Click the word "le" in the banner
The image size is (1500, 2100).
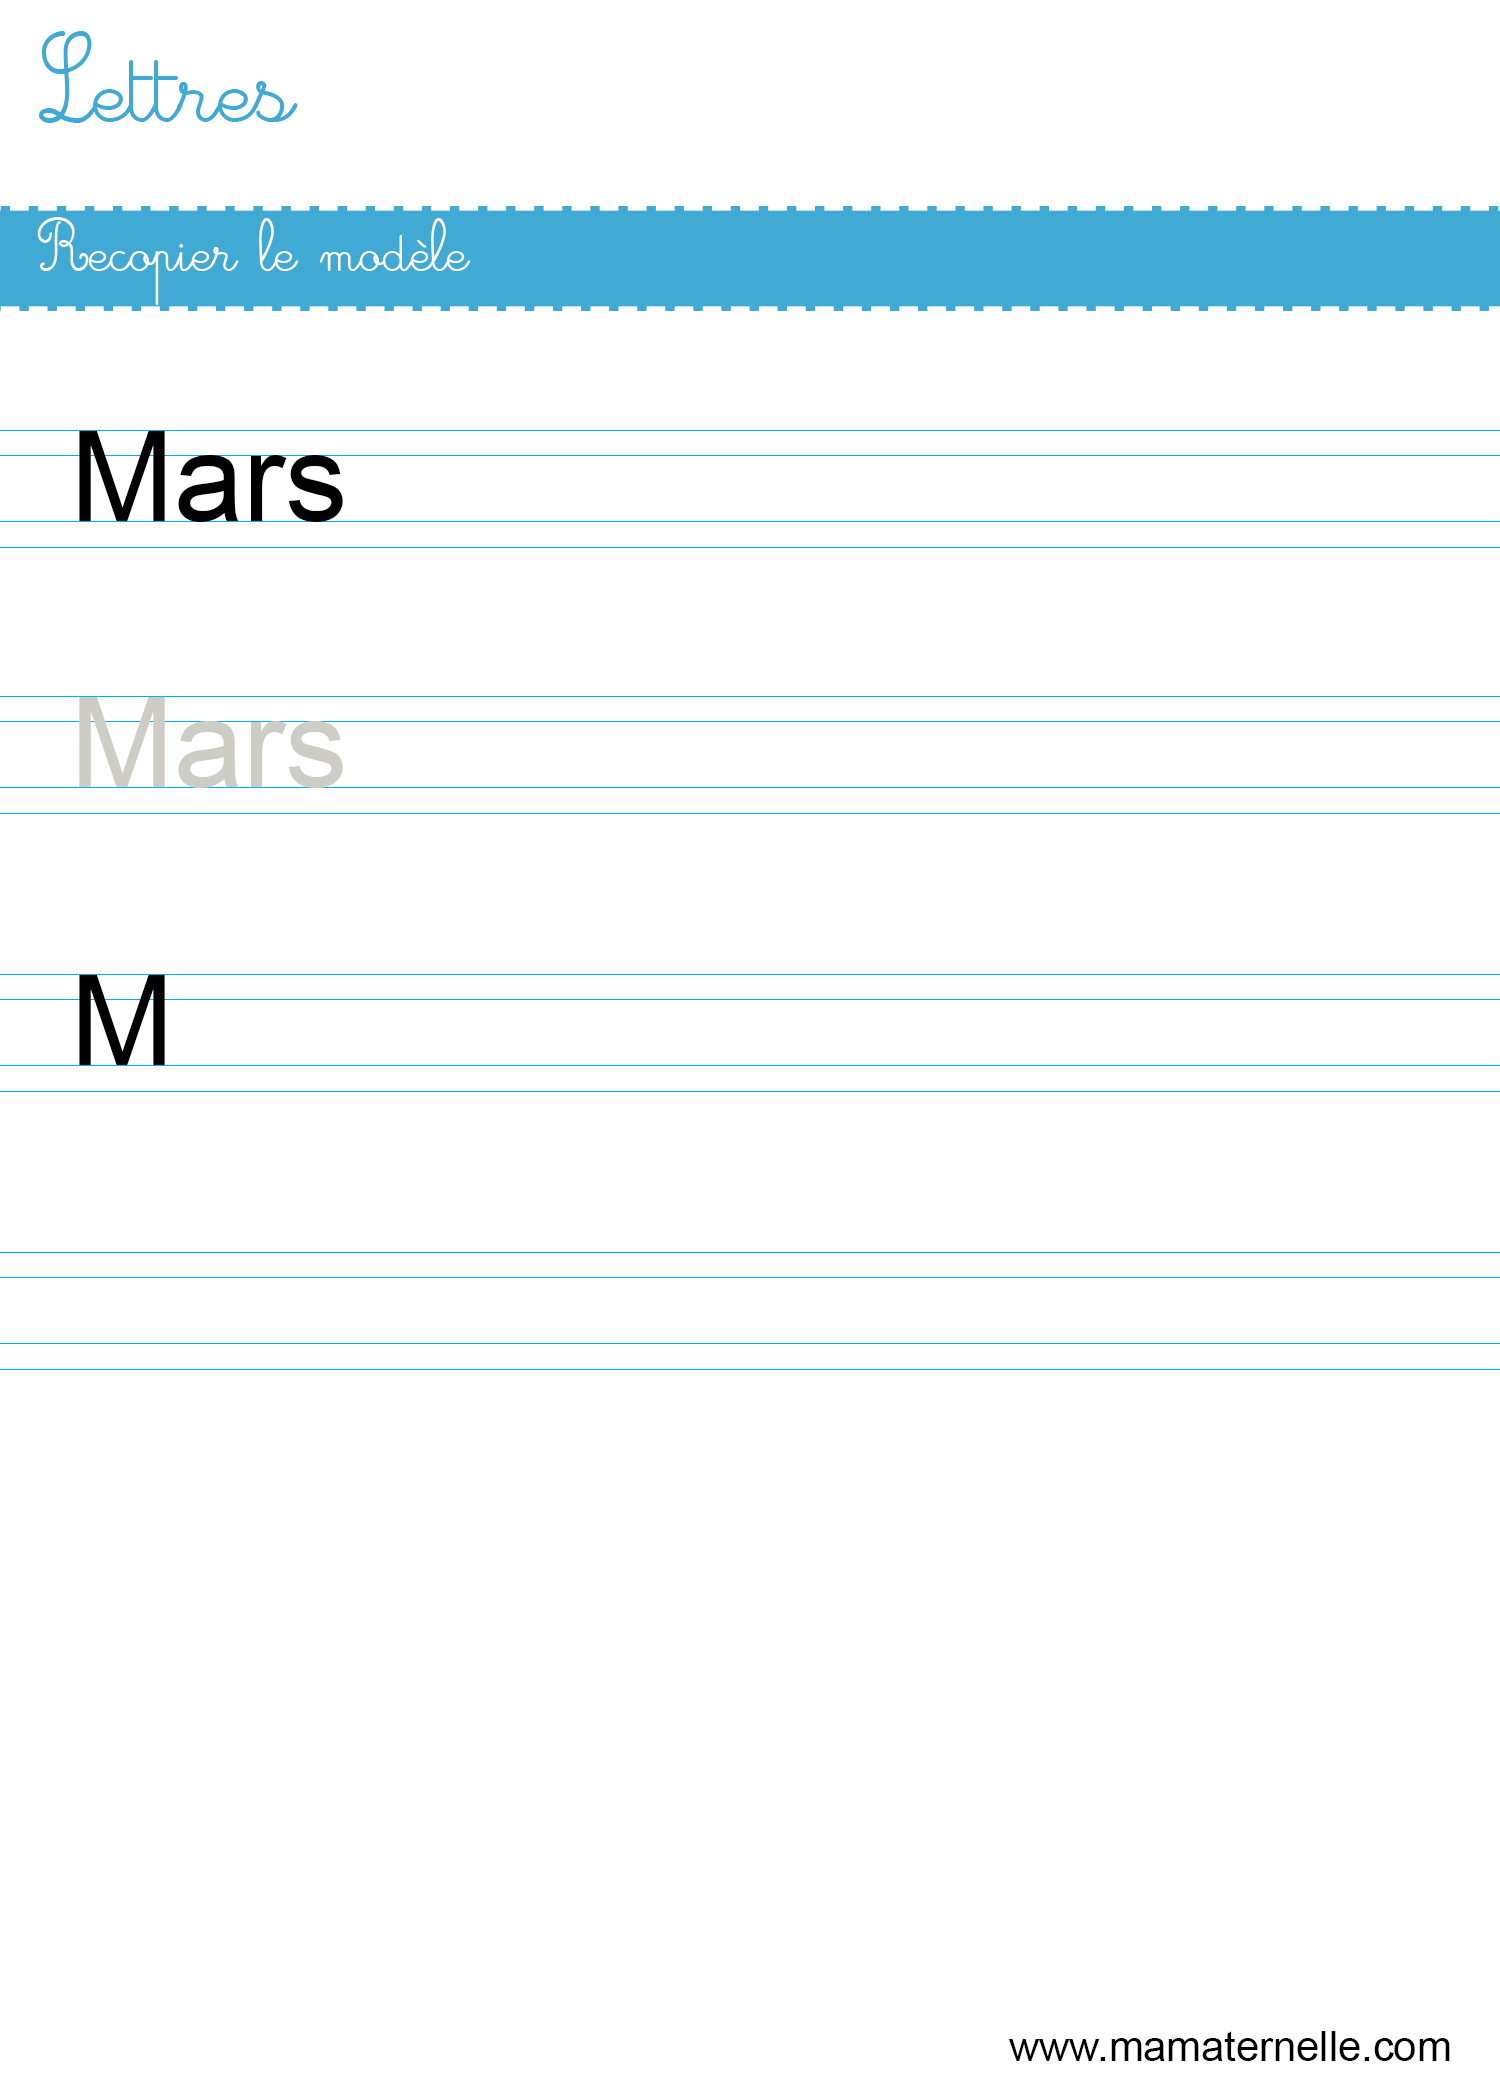tap(278, 248)
